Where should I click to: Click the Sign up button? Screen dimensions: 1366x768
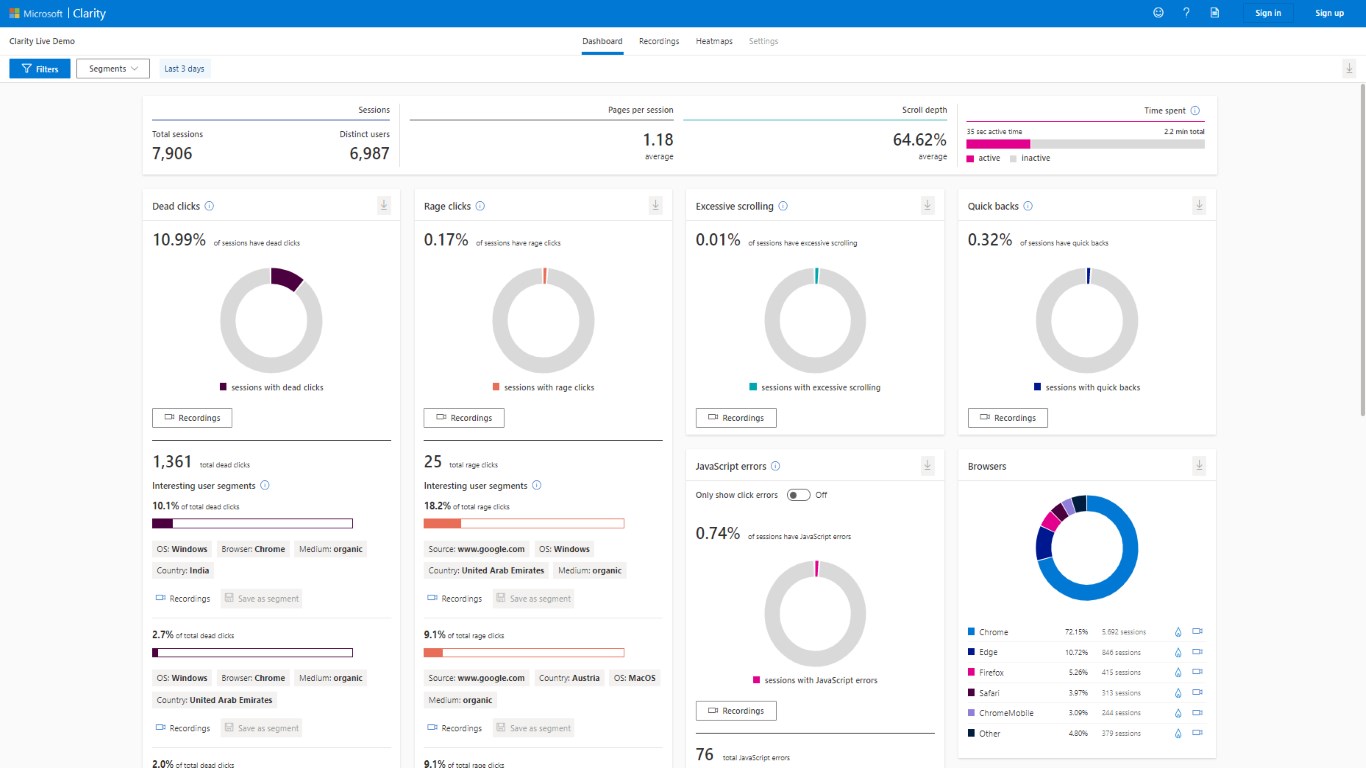[x=1330, y=13]
